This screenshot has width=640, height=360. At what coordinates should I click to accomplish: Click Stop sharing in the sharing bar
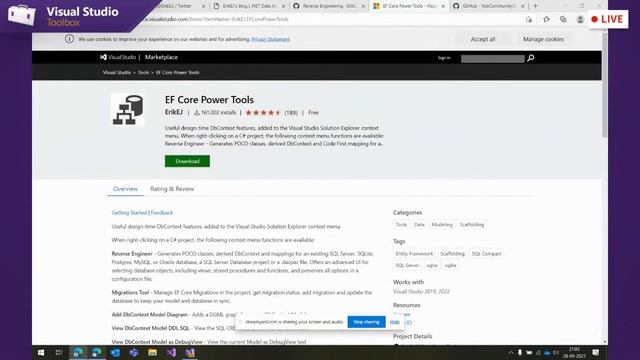[x=366, y=322]
